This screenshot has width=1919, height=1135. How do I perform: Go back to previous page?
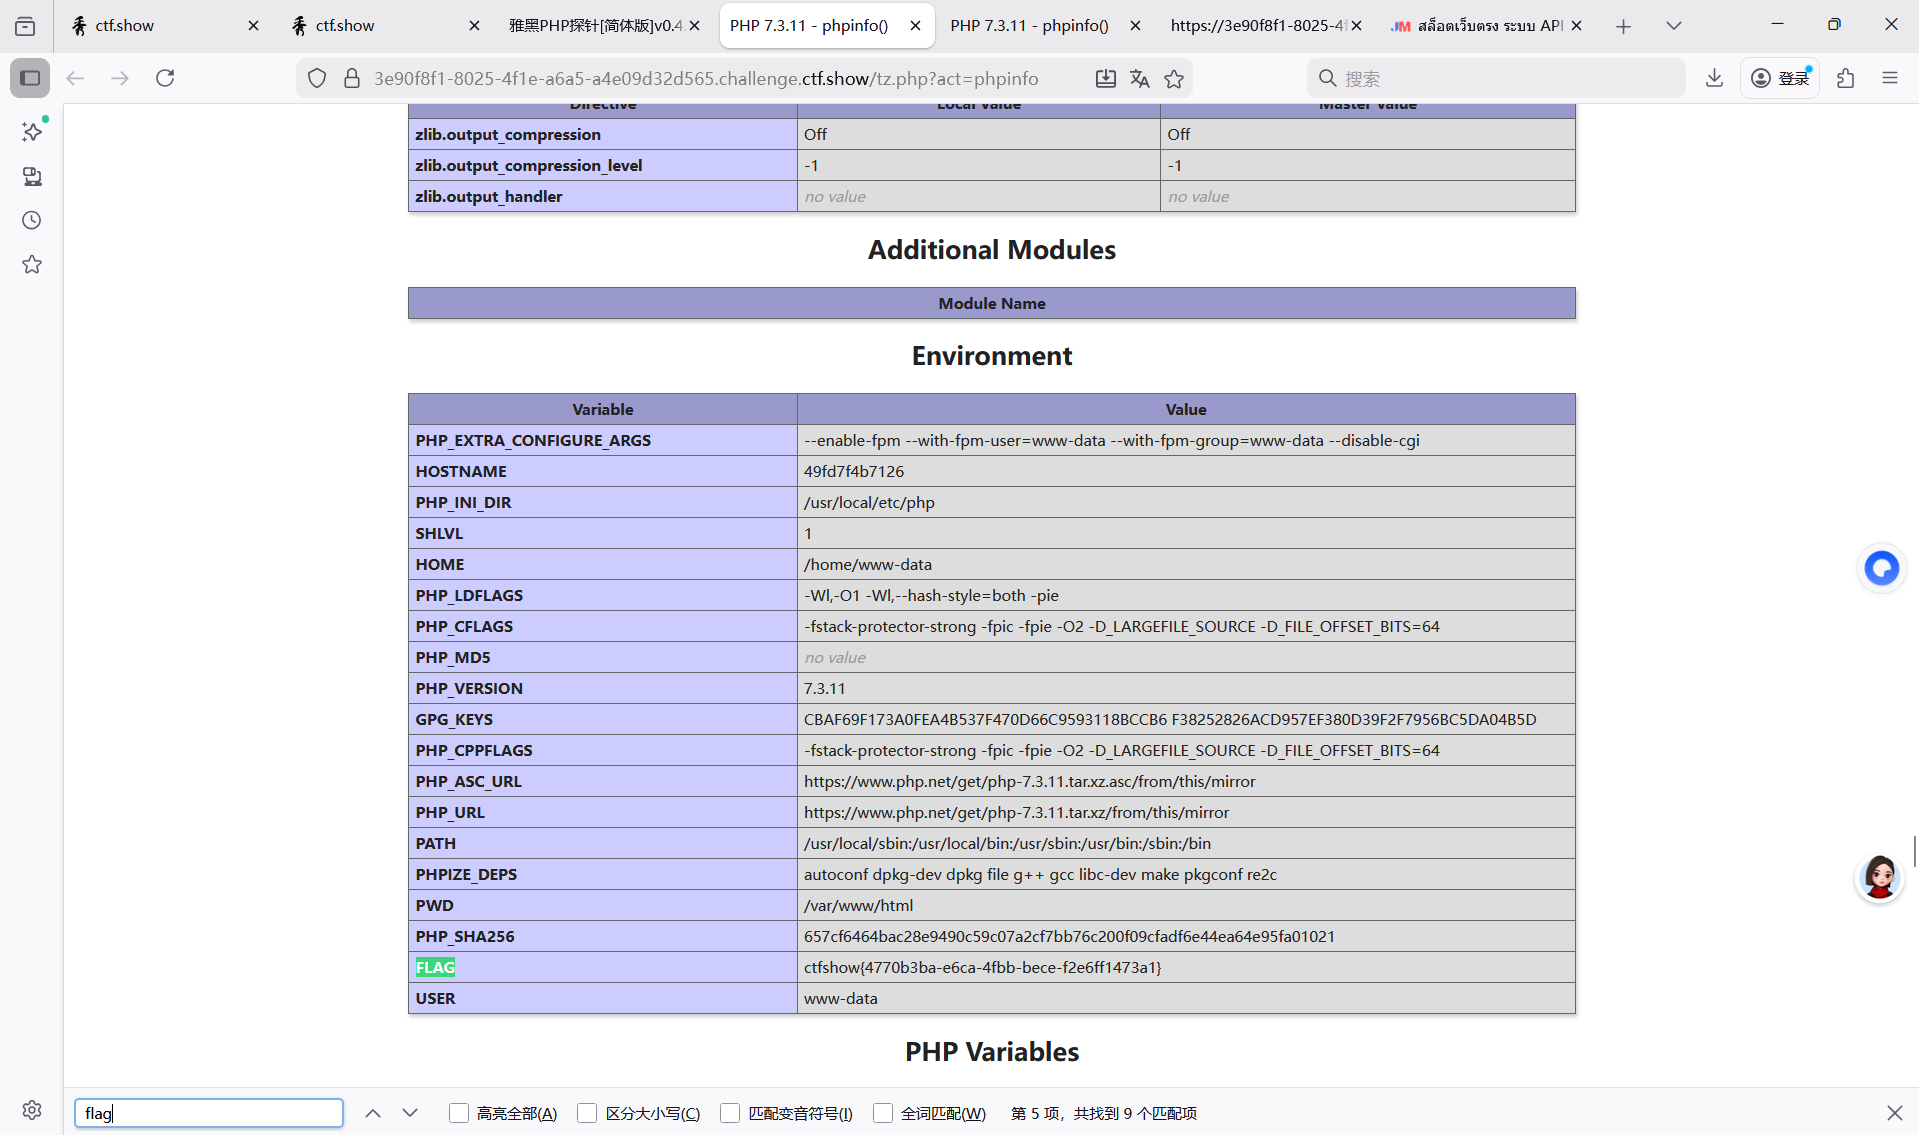pos(75,78)
